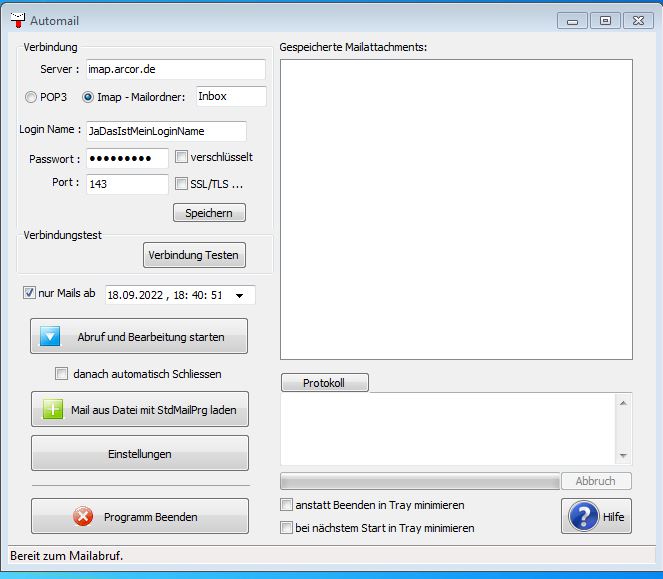Image resolution: width=663 pixels, height=579 pixels.
Task: Toggle the SSL/TLS checkbox
Action: pyautogui.click(x=181, y=183)
